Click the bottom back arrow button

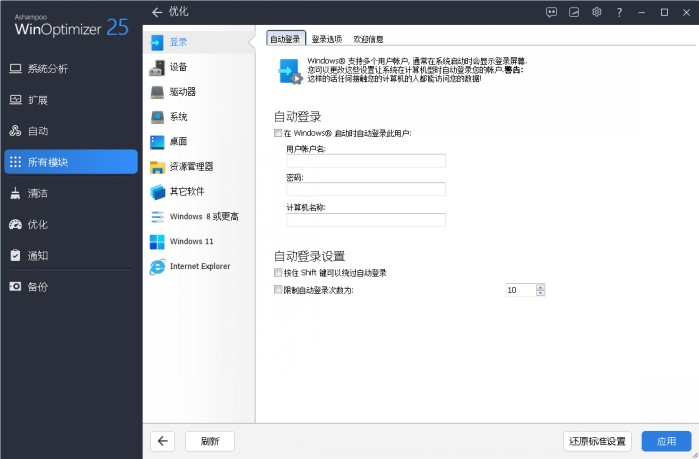(x=162, y=441)
